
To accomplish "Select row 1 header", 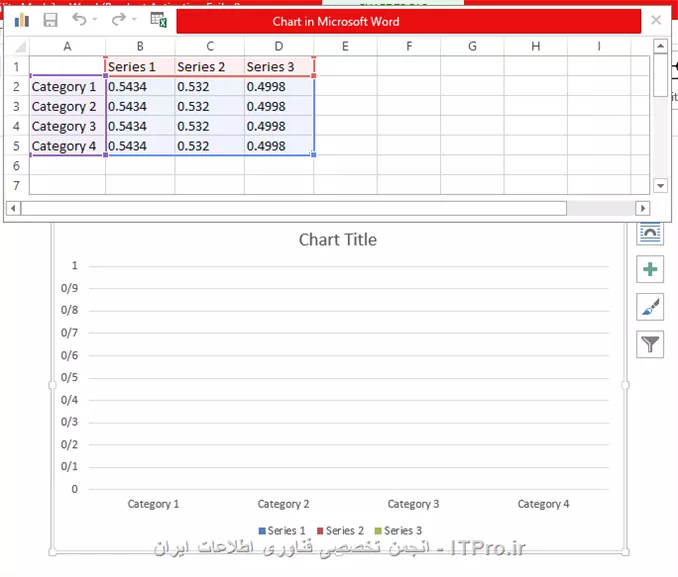I will pyautogui.click(x=16, y=67).
